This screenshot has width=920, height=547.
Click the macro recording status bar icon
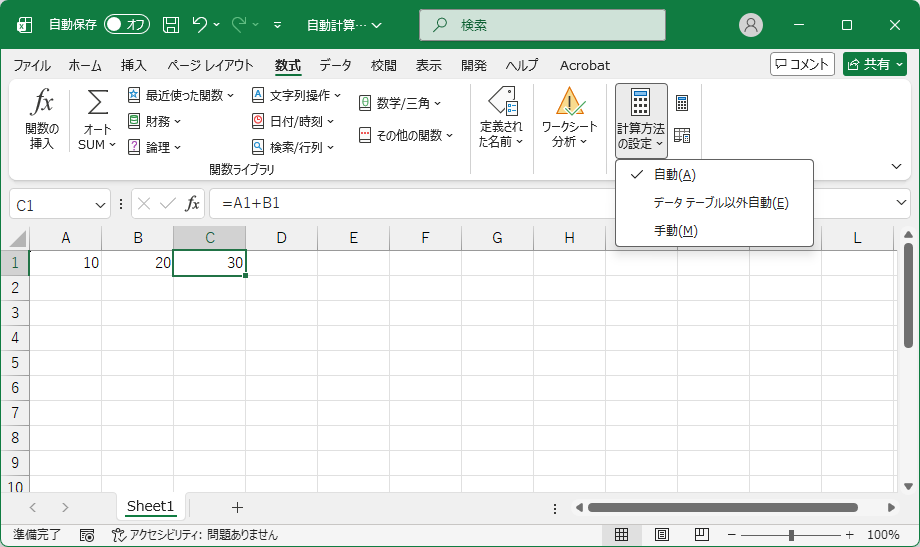[x=87, y=535]
